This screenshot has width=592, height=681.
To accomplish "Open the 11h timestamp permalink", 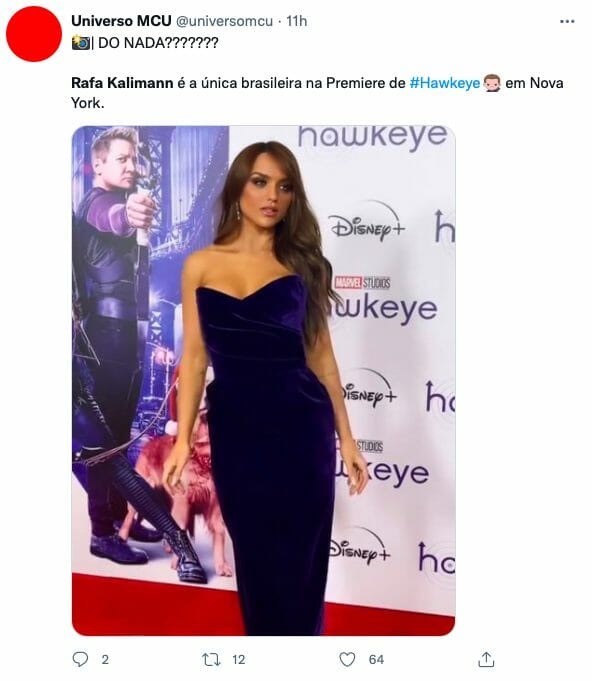I will point(297,21).
